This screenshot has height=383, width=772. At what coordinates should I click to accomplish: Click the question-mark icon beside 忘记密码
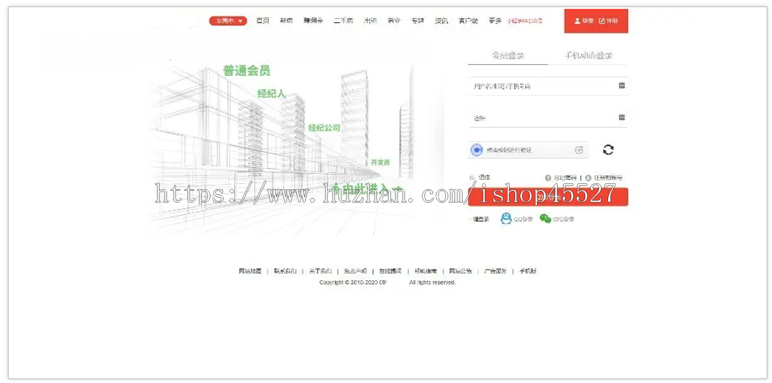pyautogui.click(x=547, y=178)
